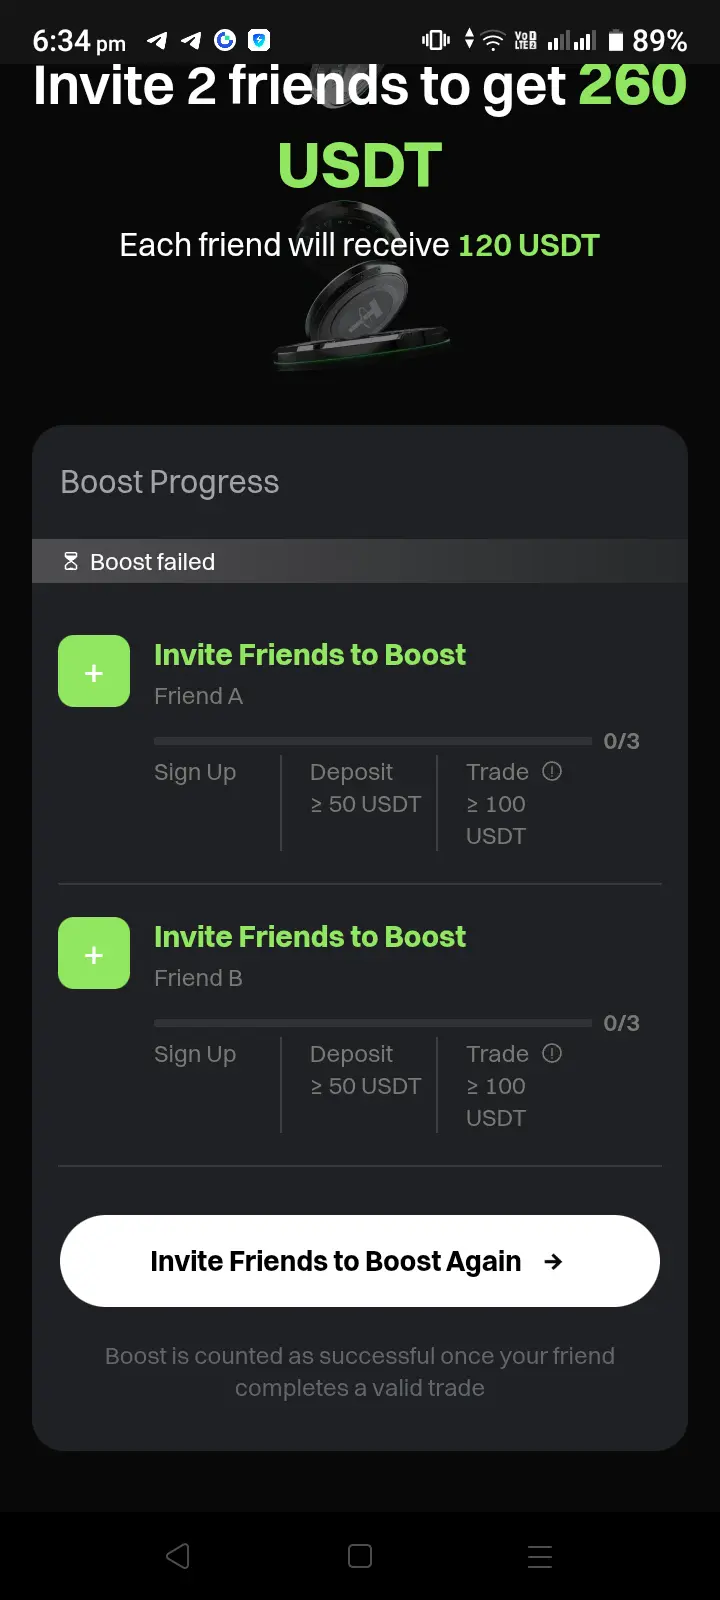Open Trade info icon for Friend A
Screen dimensions: 720x1600
(552, 771)
